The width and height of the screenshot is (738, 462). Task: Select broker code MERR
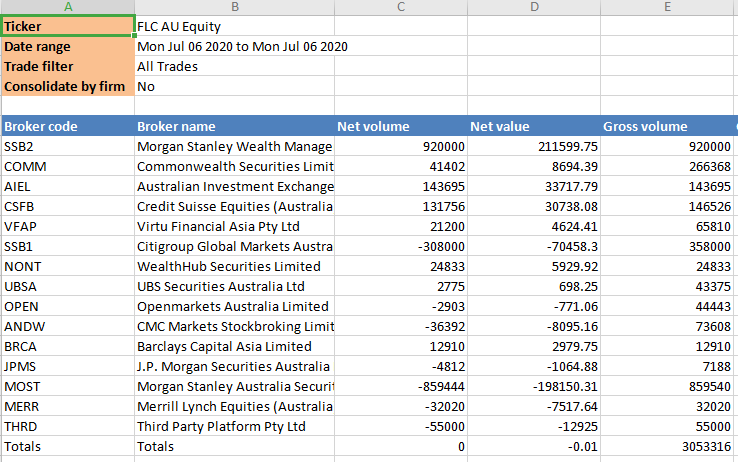(x=68, y=406)
